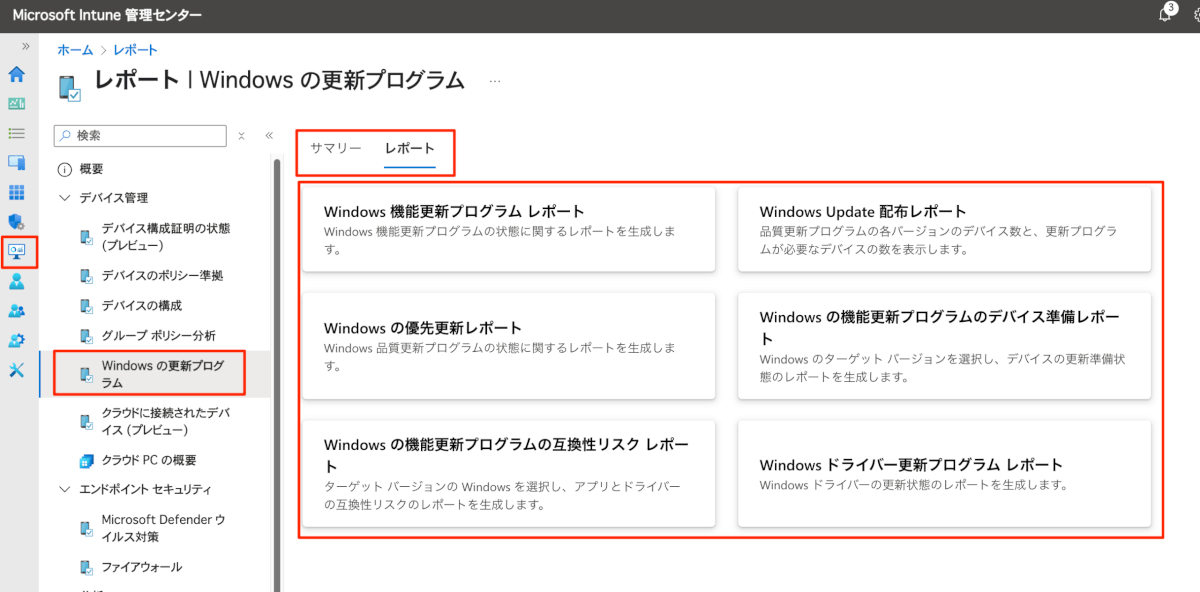Image resolution: width=1200 pixels, height=592 pixels.
Task: Switch to the レポート tab
Action: [410, 148]
